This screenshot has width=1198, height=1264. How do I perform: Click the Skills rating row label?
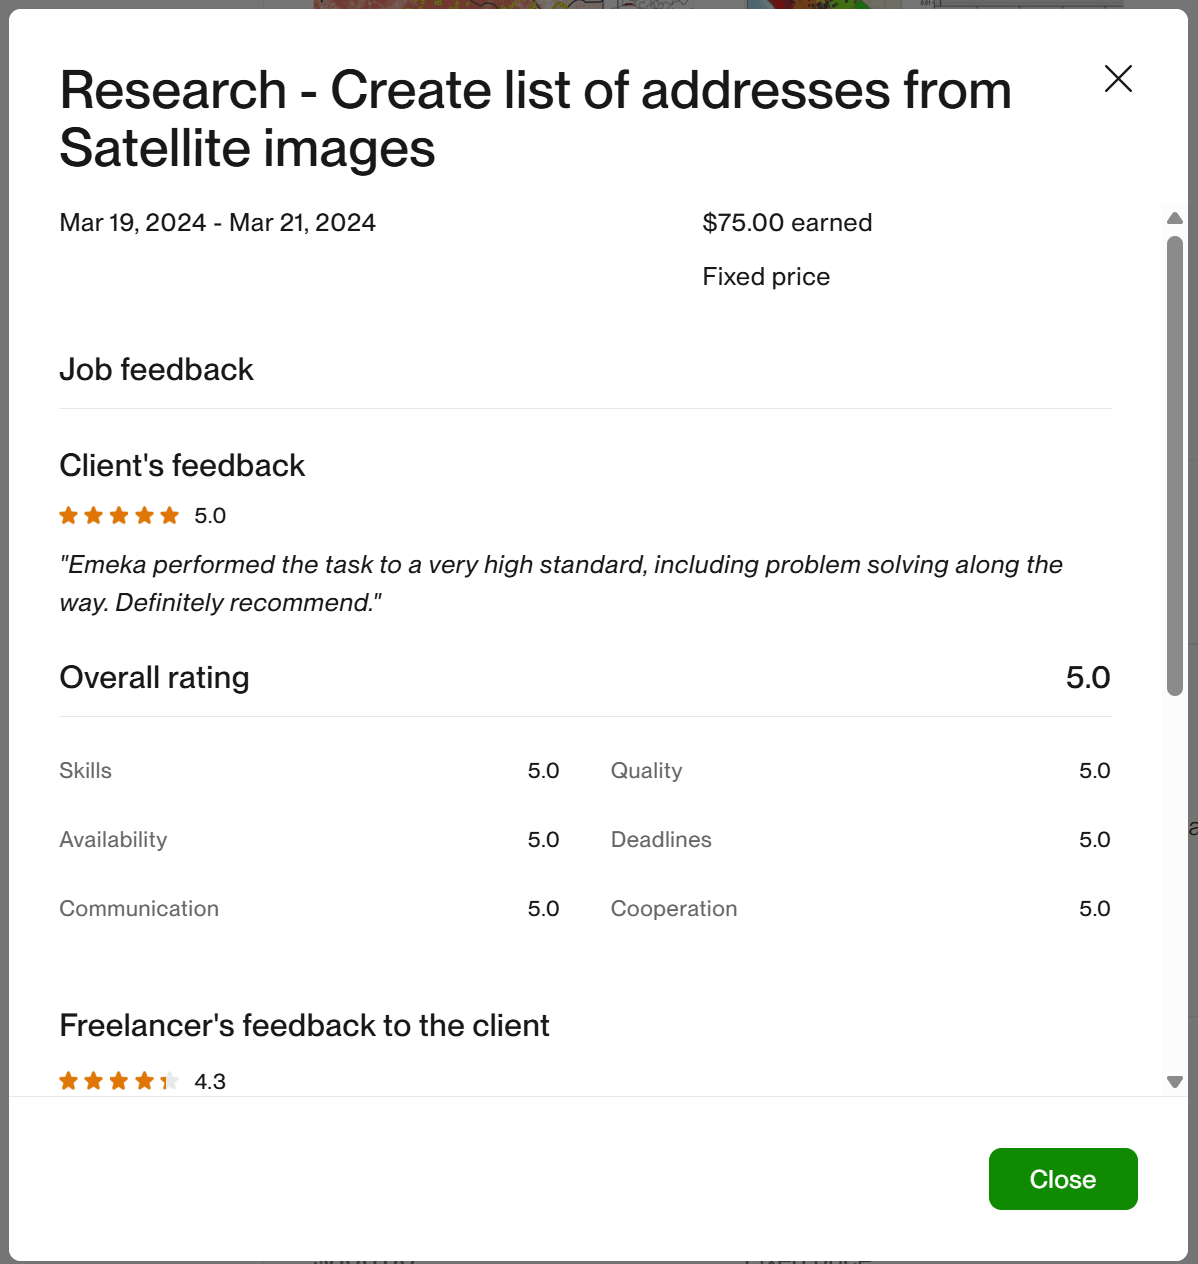click(x=86, y=771)
